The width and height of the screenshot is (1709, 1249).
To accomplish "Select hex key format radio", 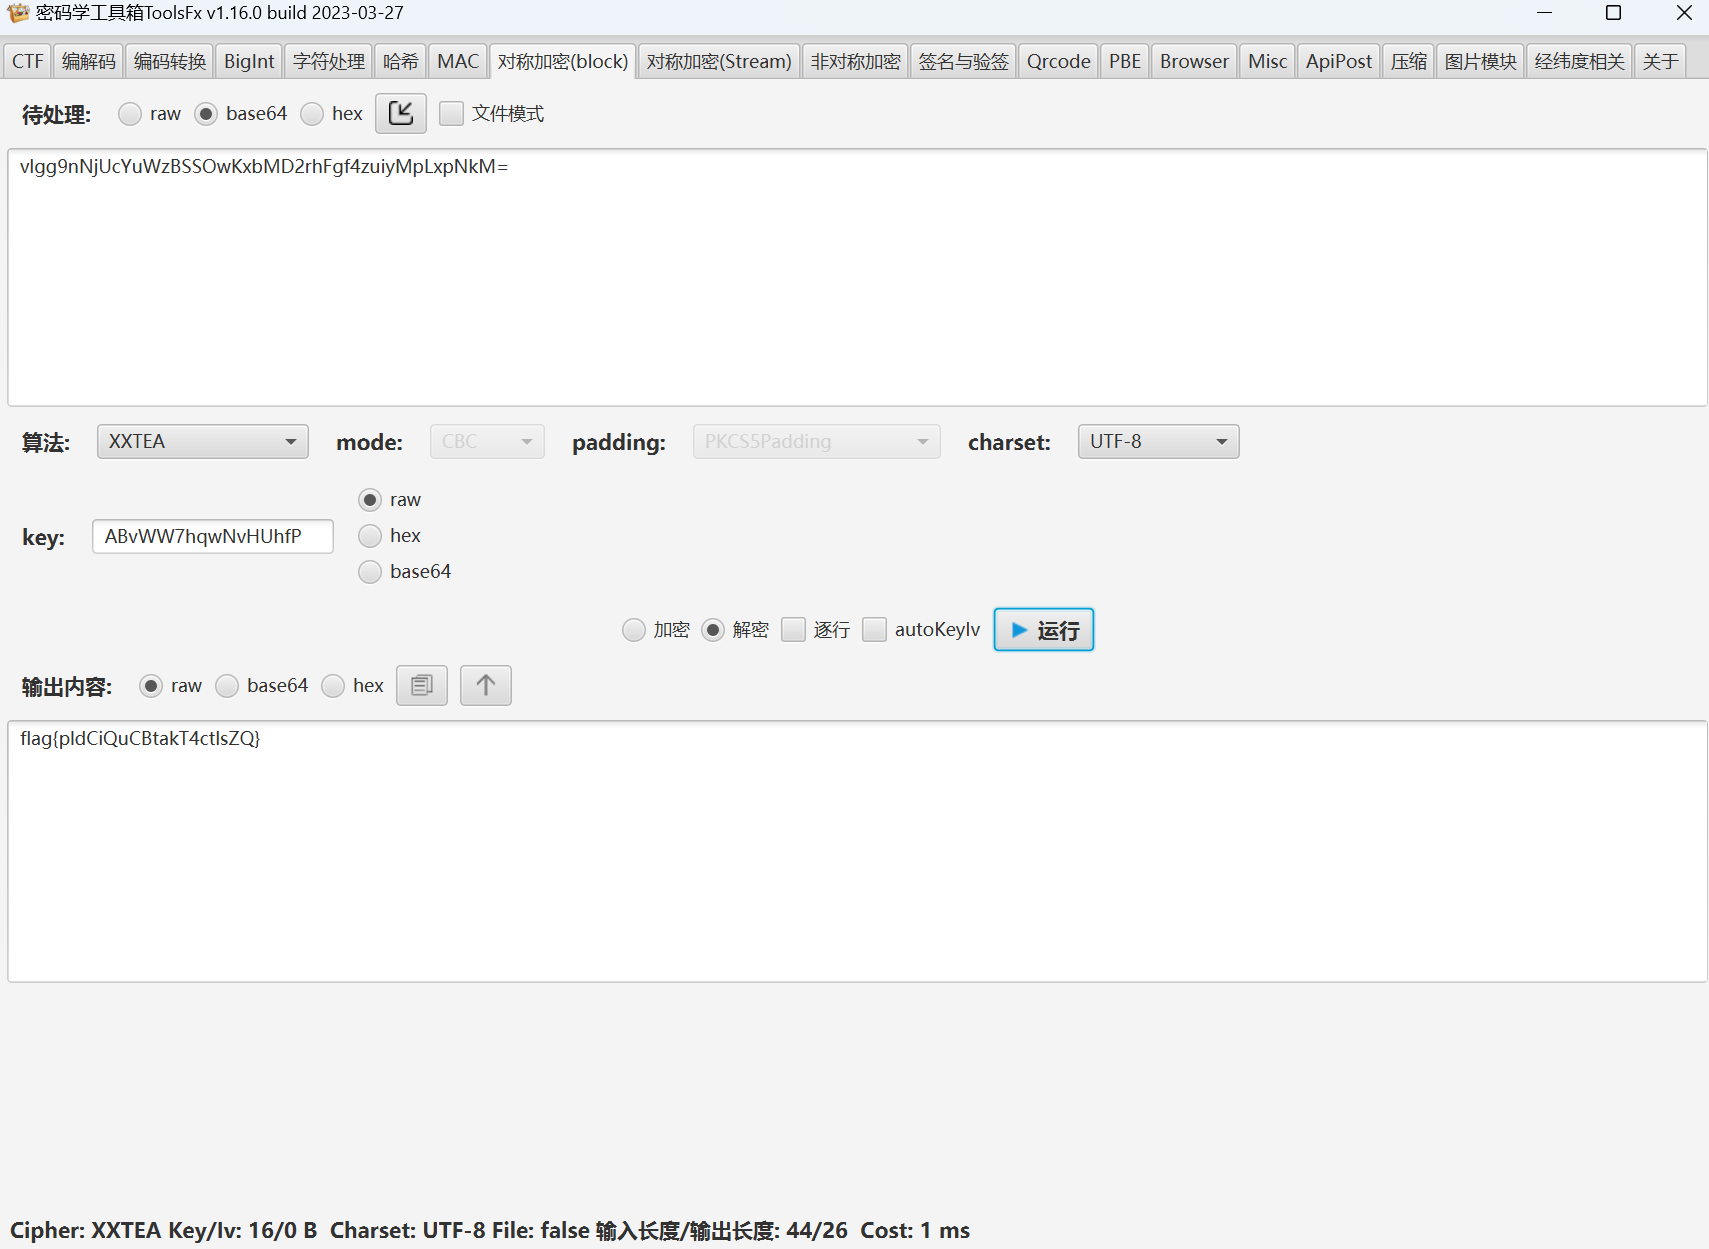I will tap(370, 536).
